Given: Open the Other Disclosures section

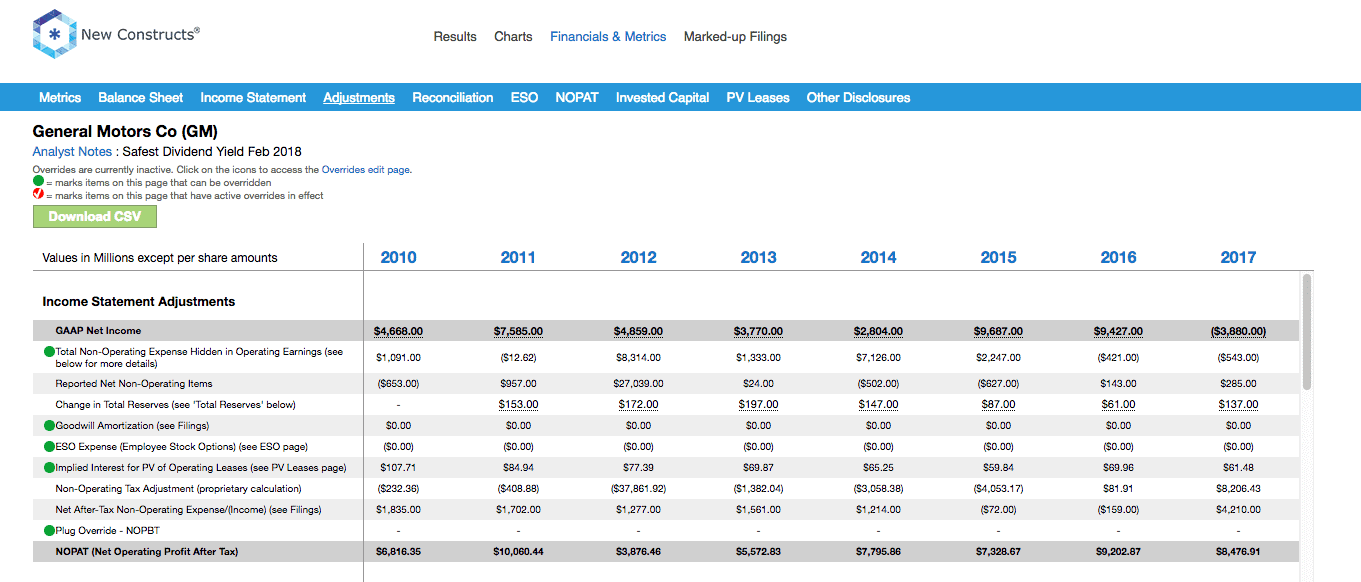Looking at the screenshot, I should point(858,98).
